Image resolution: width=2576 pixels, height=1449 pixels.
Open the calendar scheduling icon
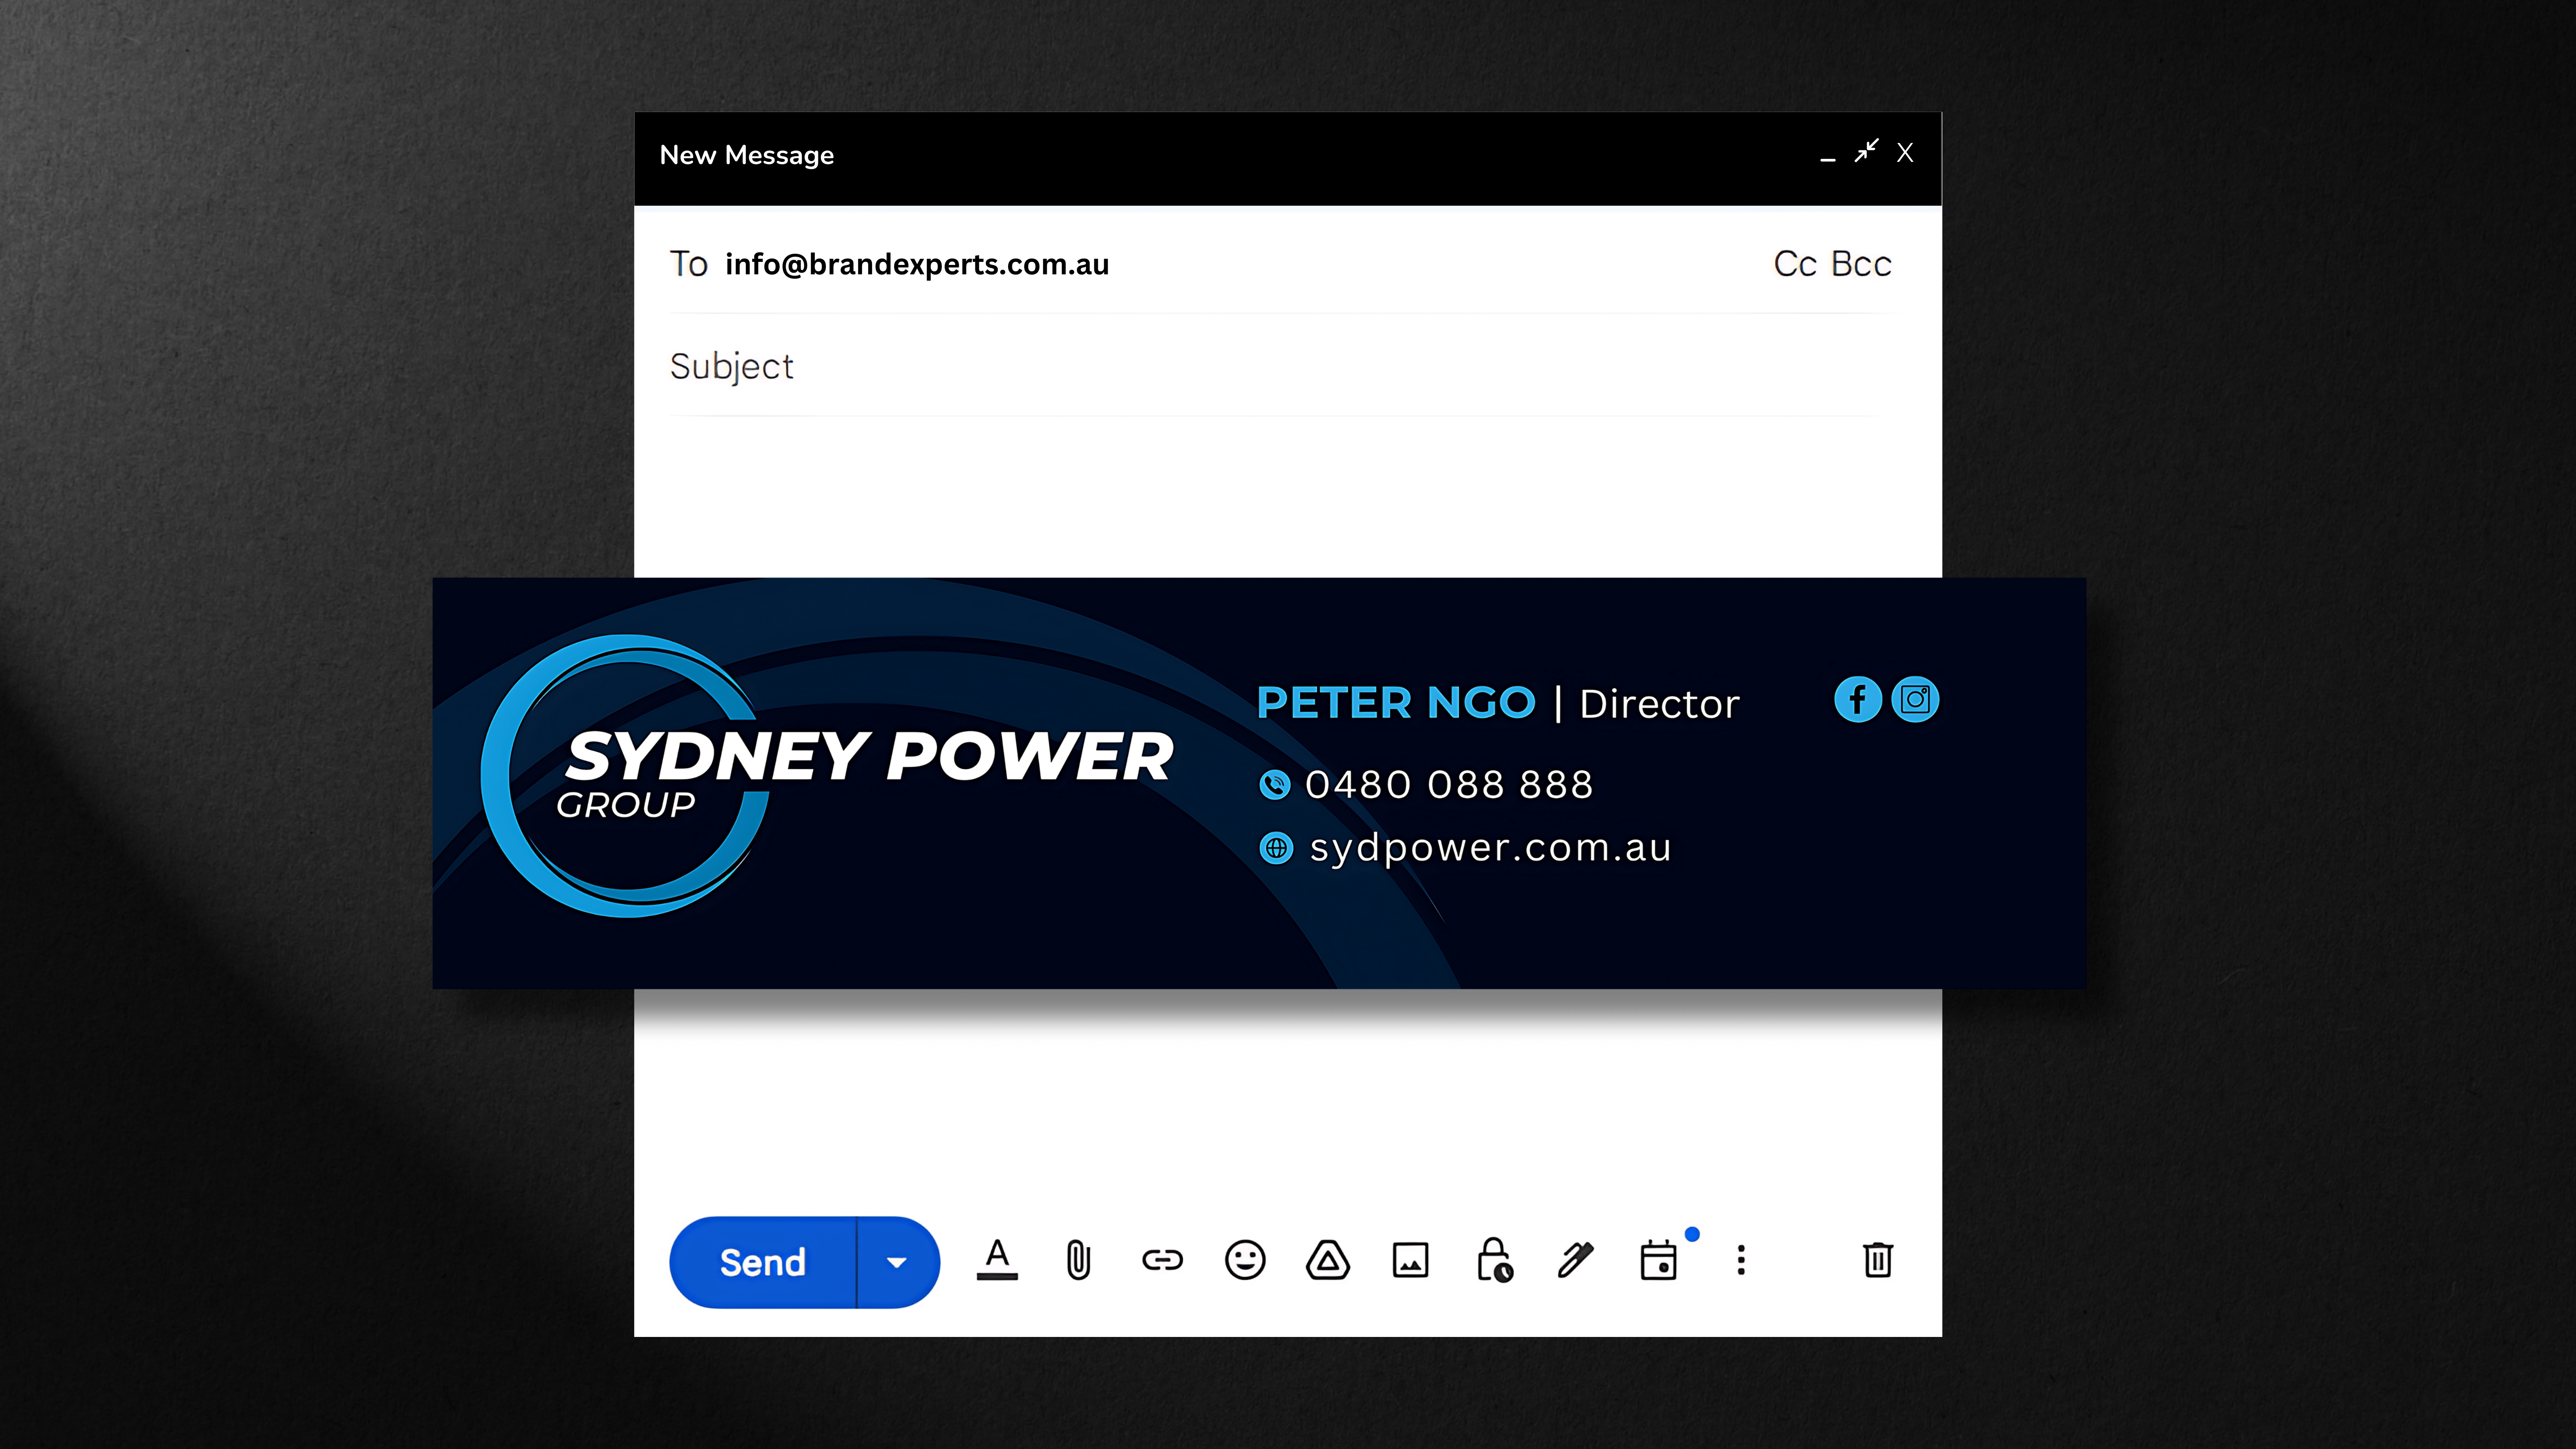pos(1659,1260)
